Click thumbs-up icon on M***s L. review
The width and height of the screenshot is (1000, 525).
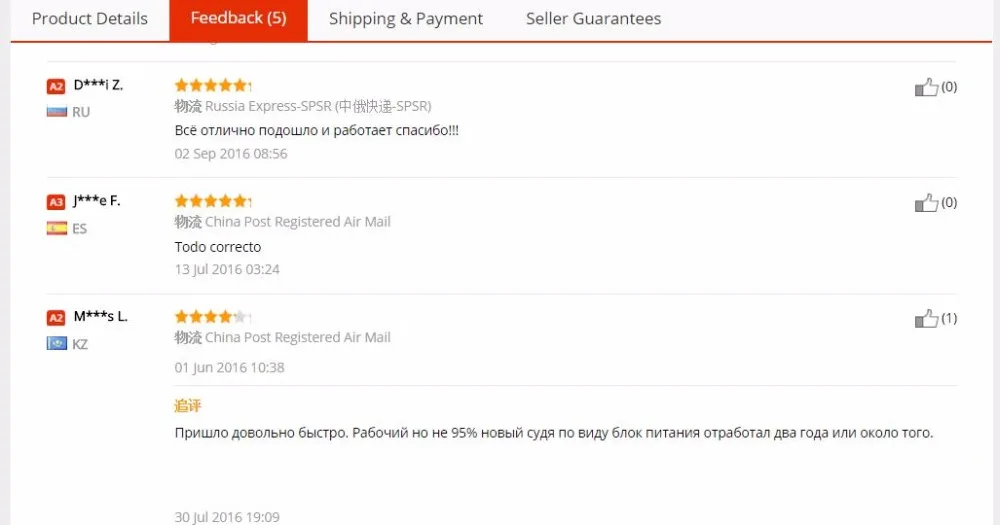click(927, 320)
